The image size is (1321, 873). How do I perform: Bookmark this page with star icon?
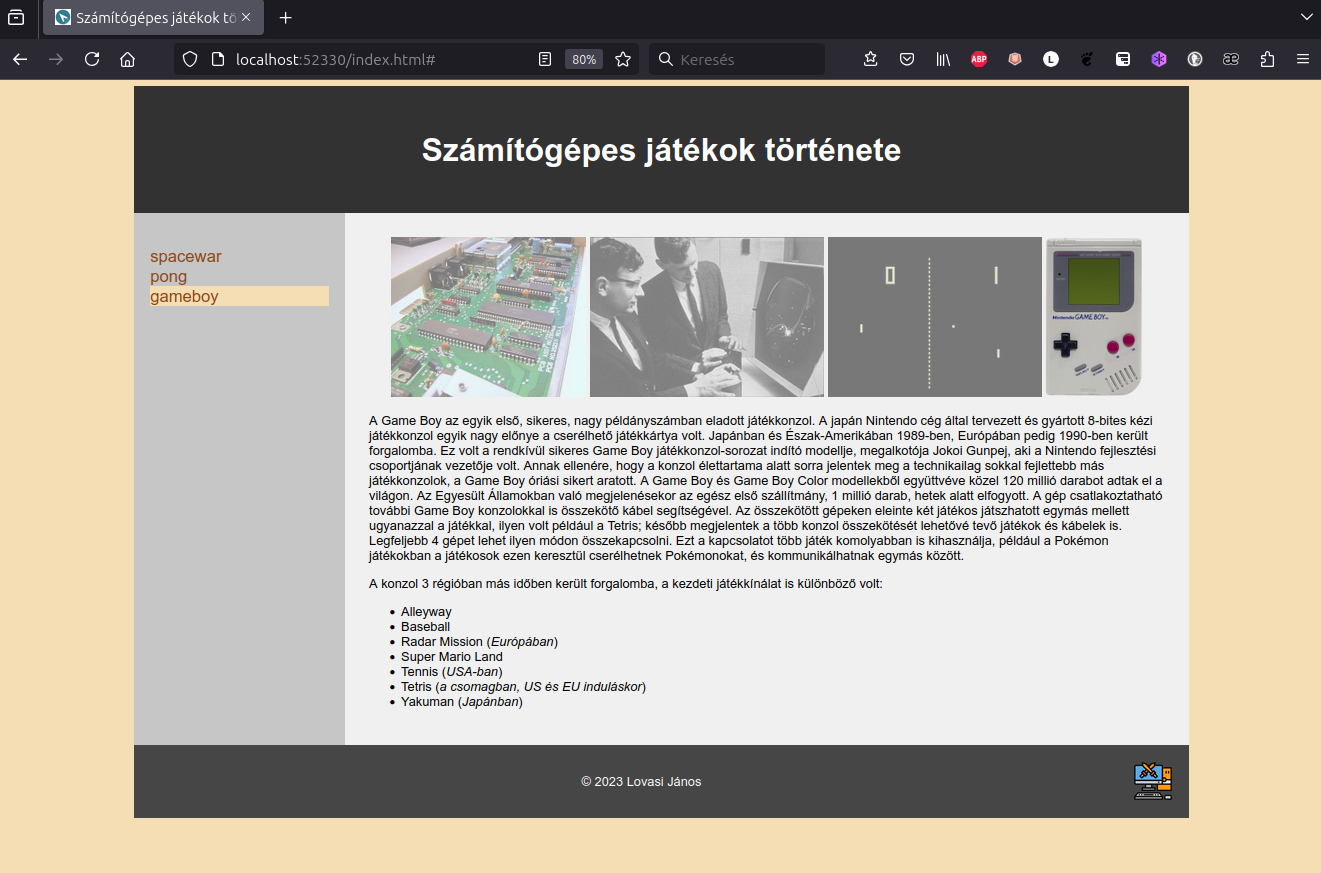click(623, 59)
